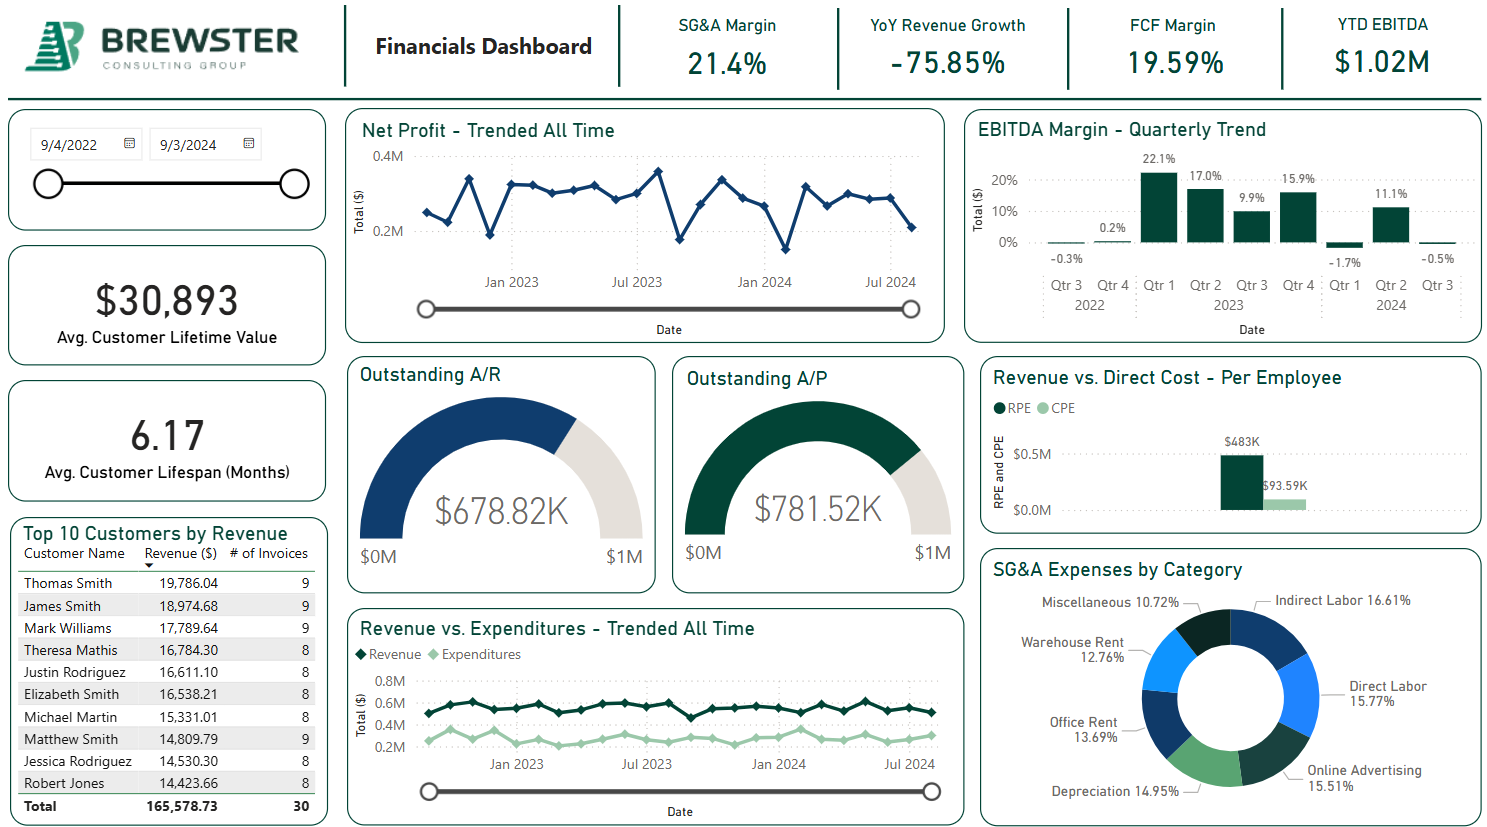Click the FCF Margin 19.59% value
Viewport: 1487px width, 827px height.
(1172, 62)
